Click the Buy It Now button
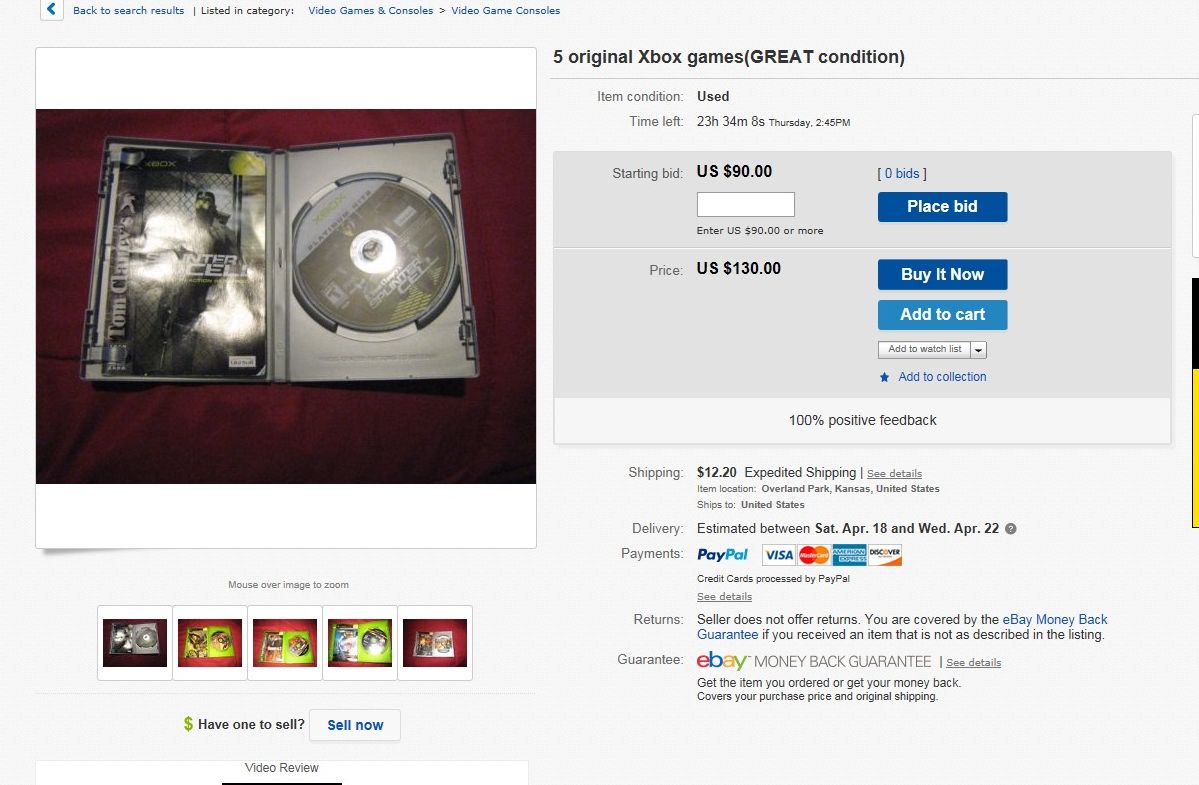Image resolution: width=1199 pixels, height=785 pixels. click(942, 274)
